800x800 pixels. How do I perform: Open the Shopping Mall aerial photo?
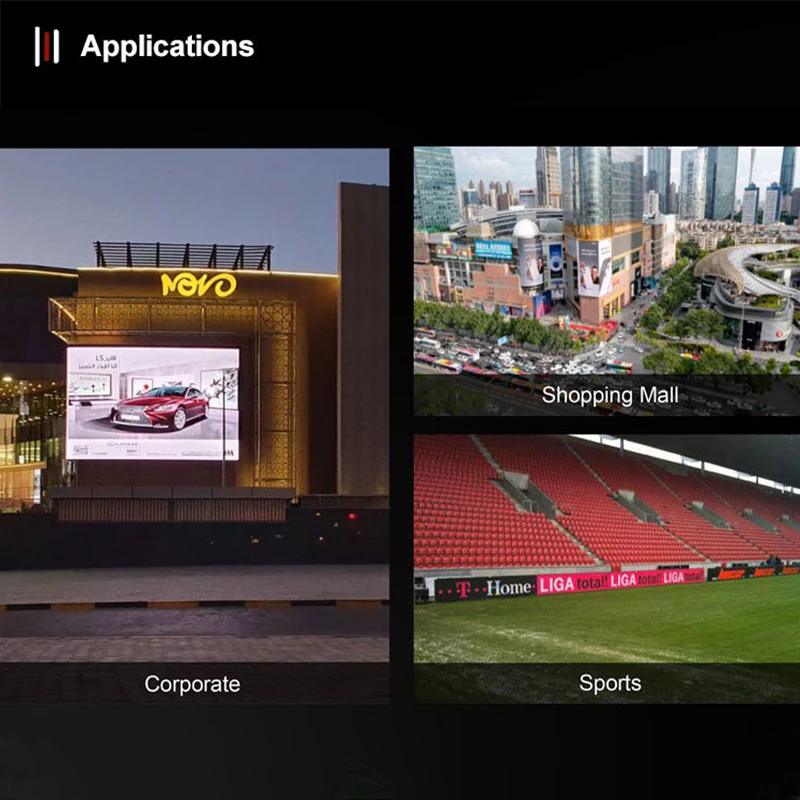pyautogui.click(x=607, y=281)
